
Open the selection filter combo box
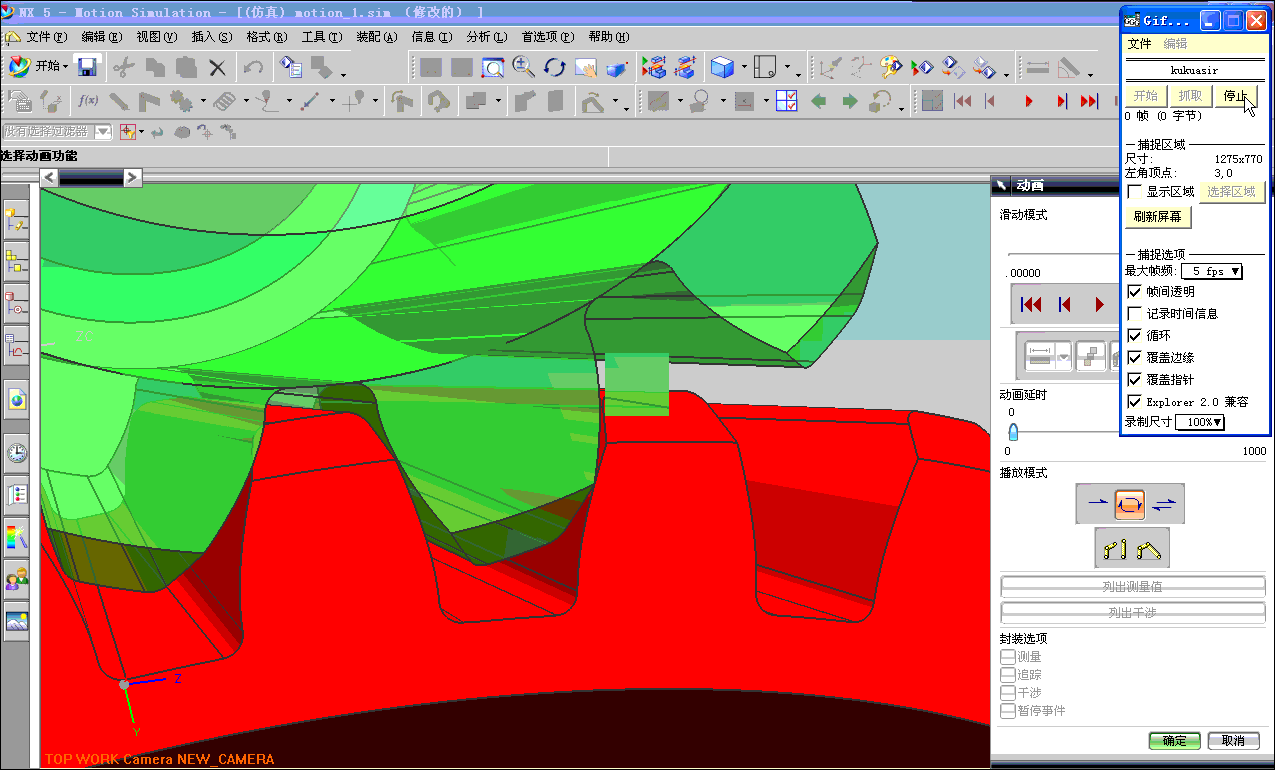click(x=56, y=131)
